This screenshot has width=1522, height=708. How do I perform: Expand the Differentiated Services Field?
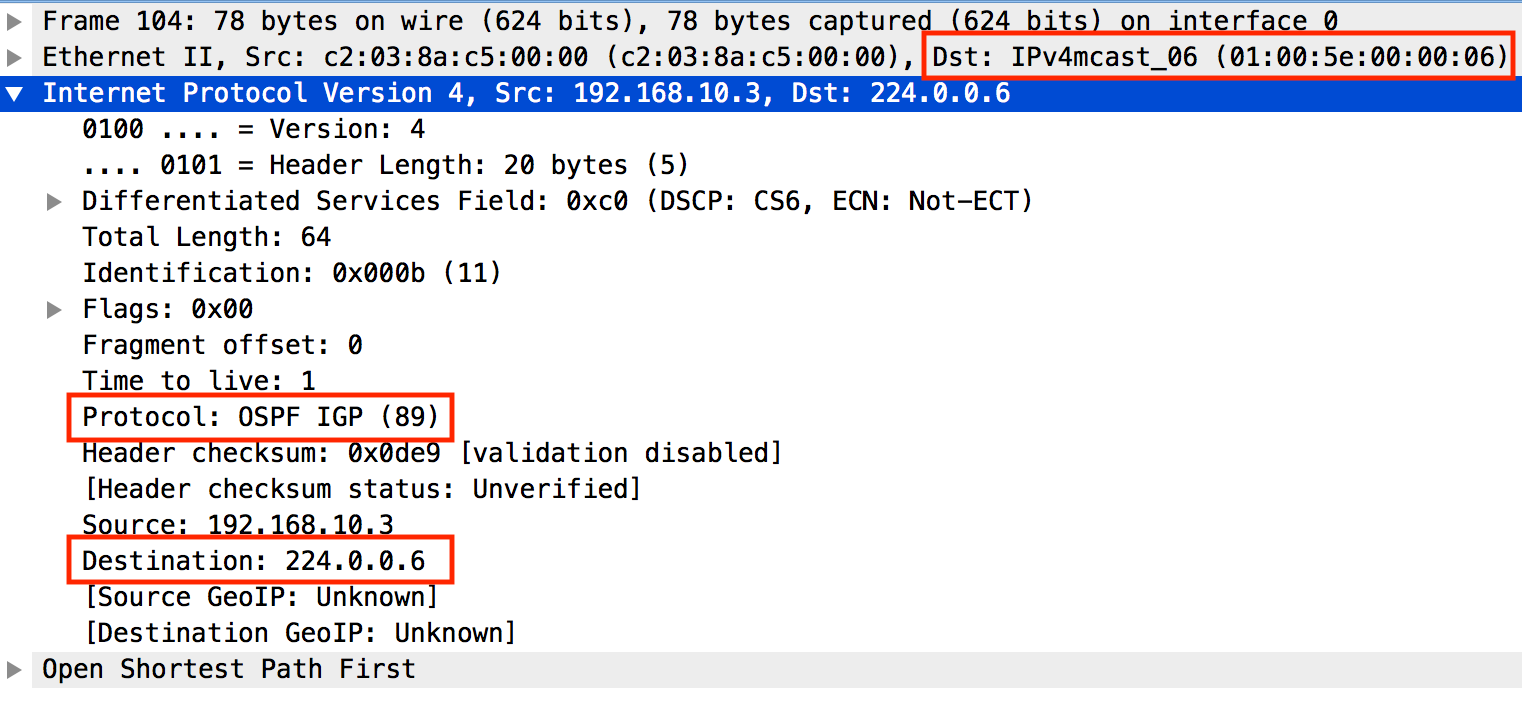point(54,202)
